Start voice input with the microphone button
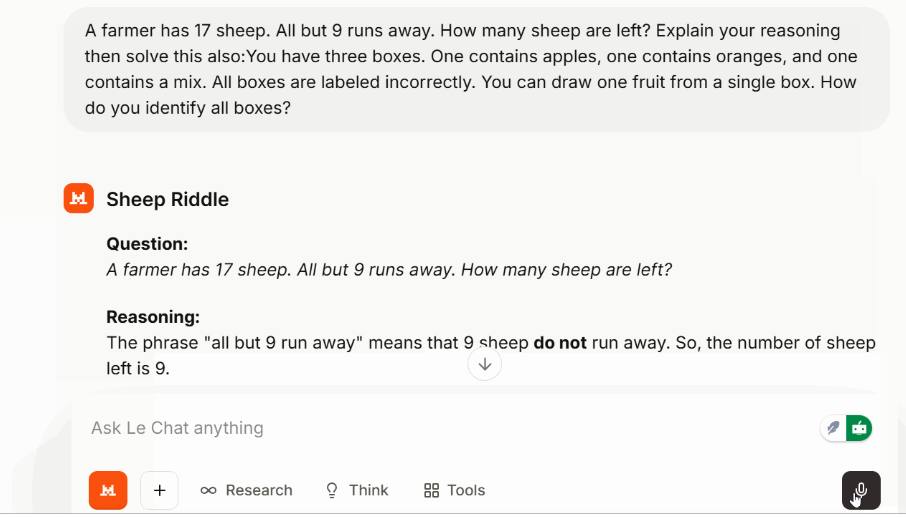The width and height of the screenshot is (906, 518). click(861, 490)
